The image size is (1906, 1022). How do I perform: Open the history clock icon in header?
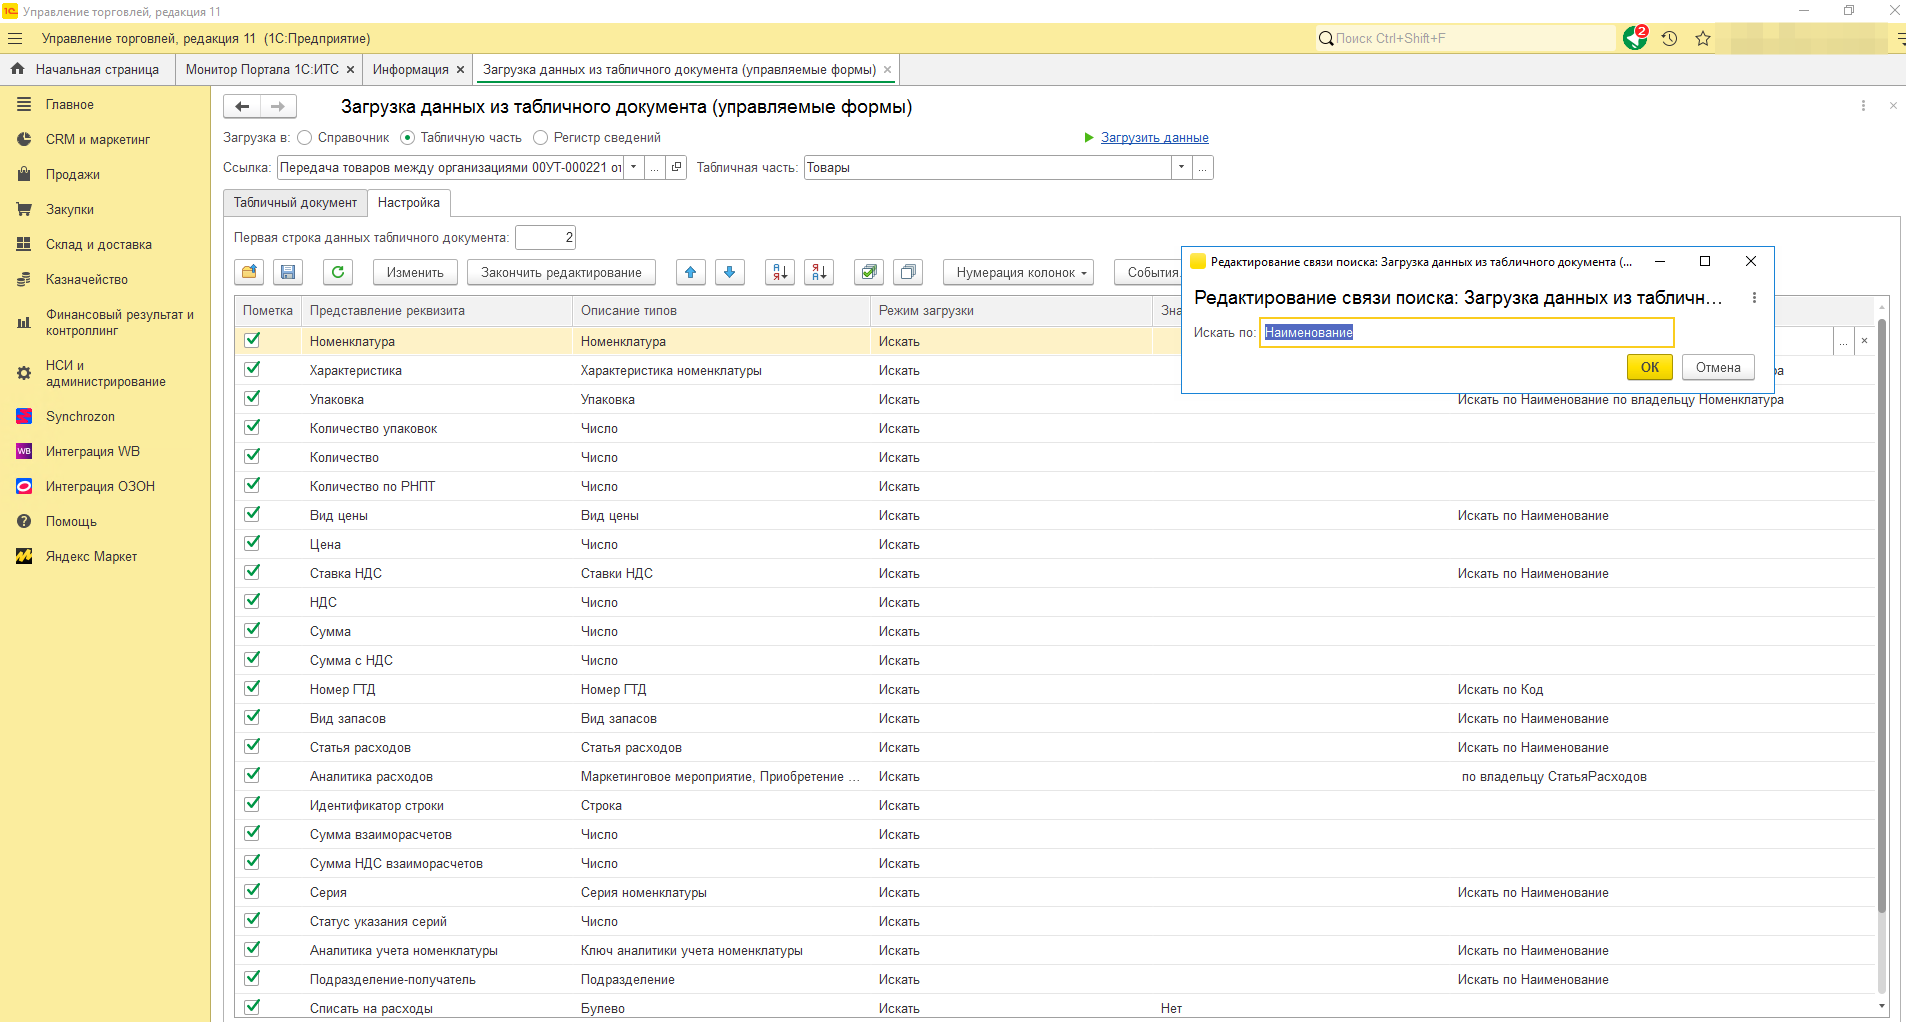coord(1669,39)
